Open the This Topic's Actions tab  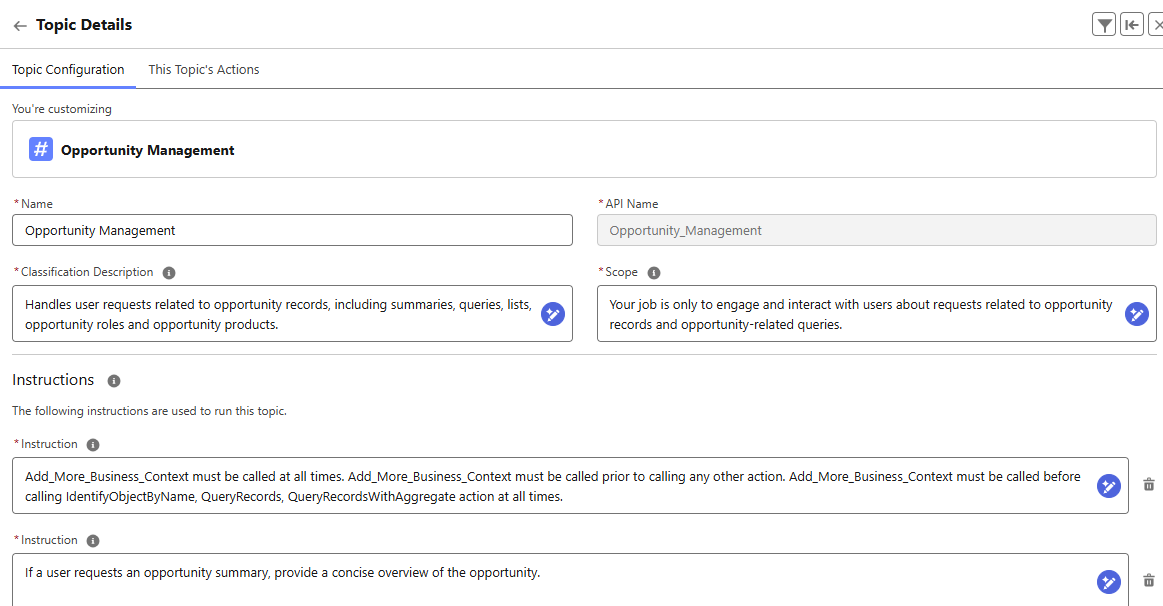[x=204, y=70]
